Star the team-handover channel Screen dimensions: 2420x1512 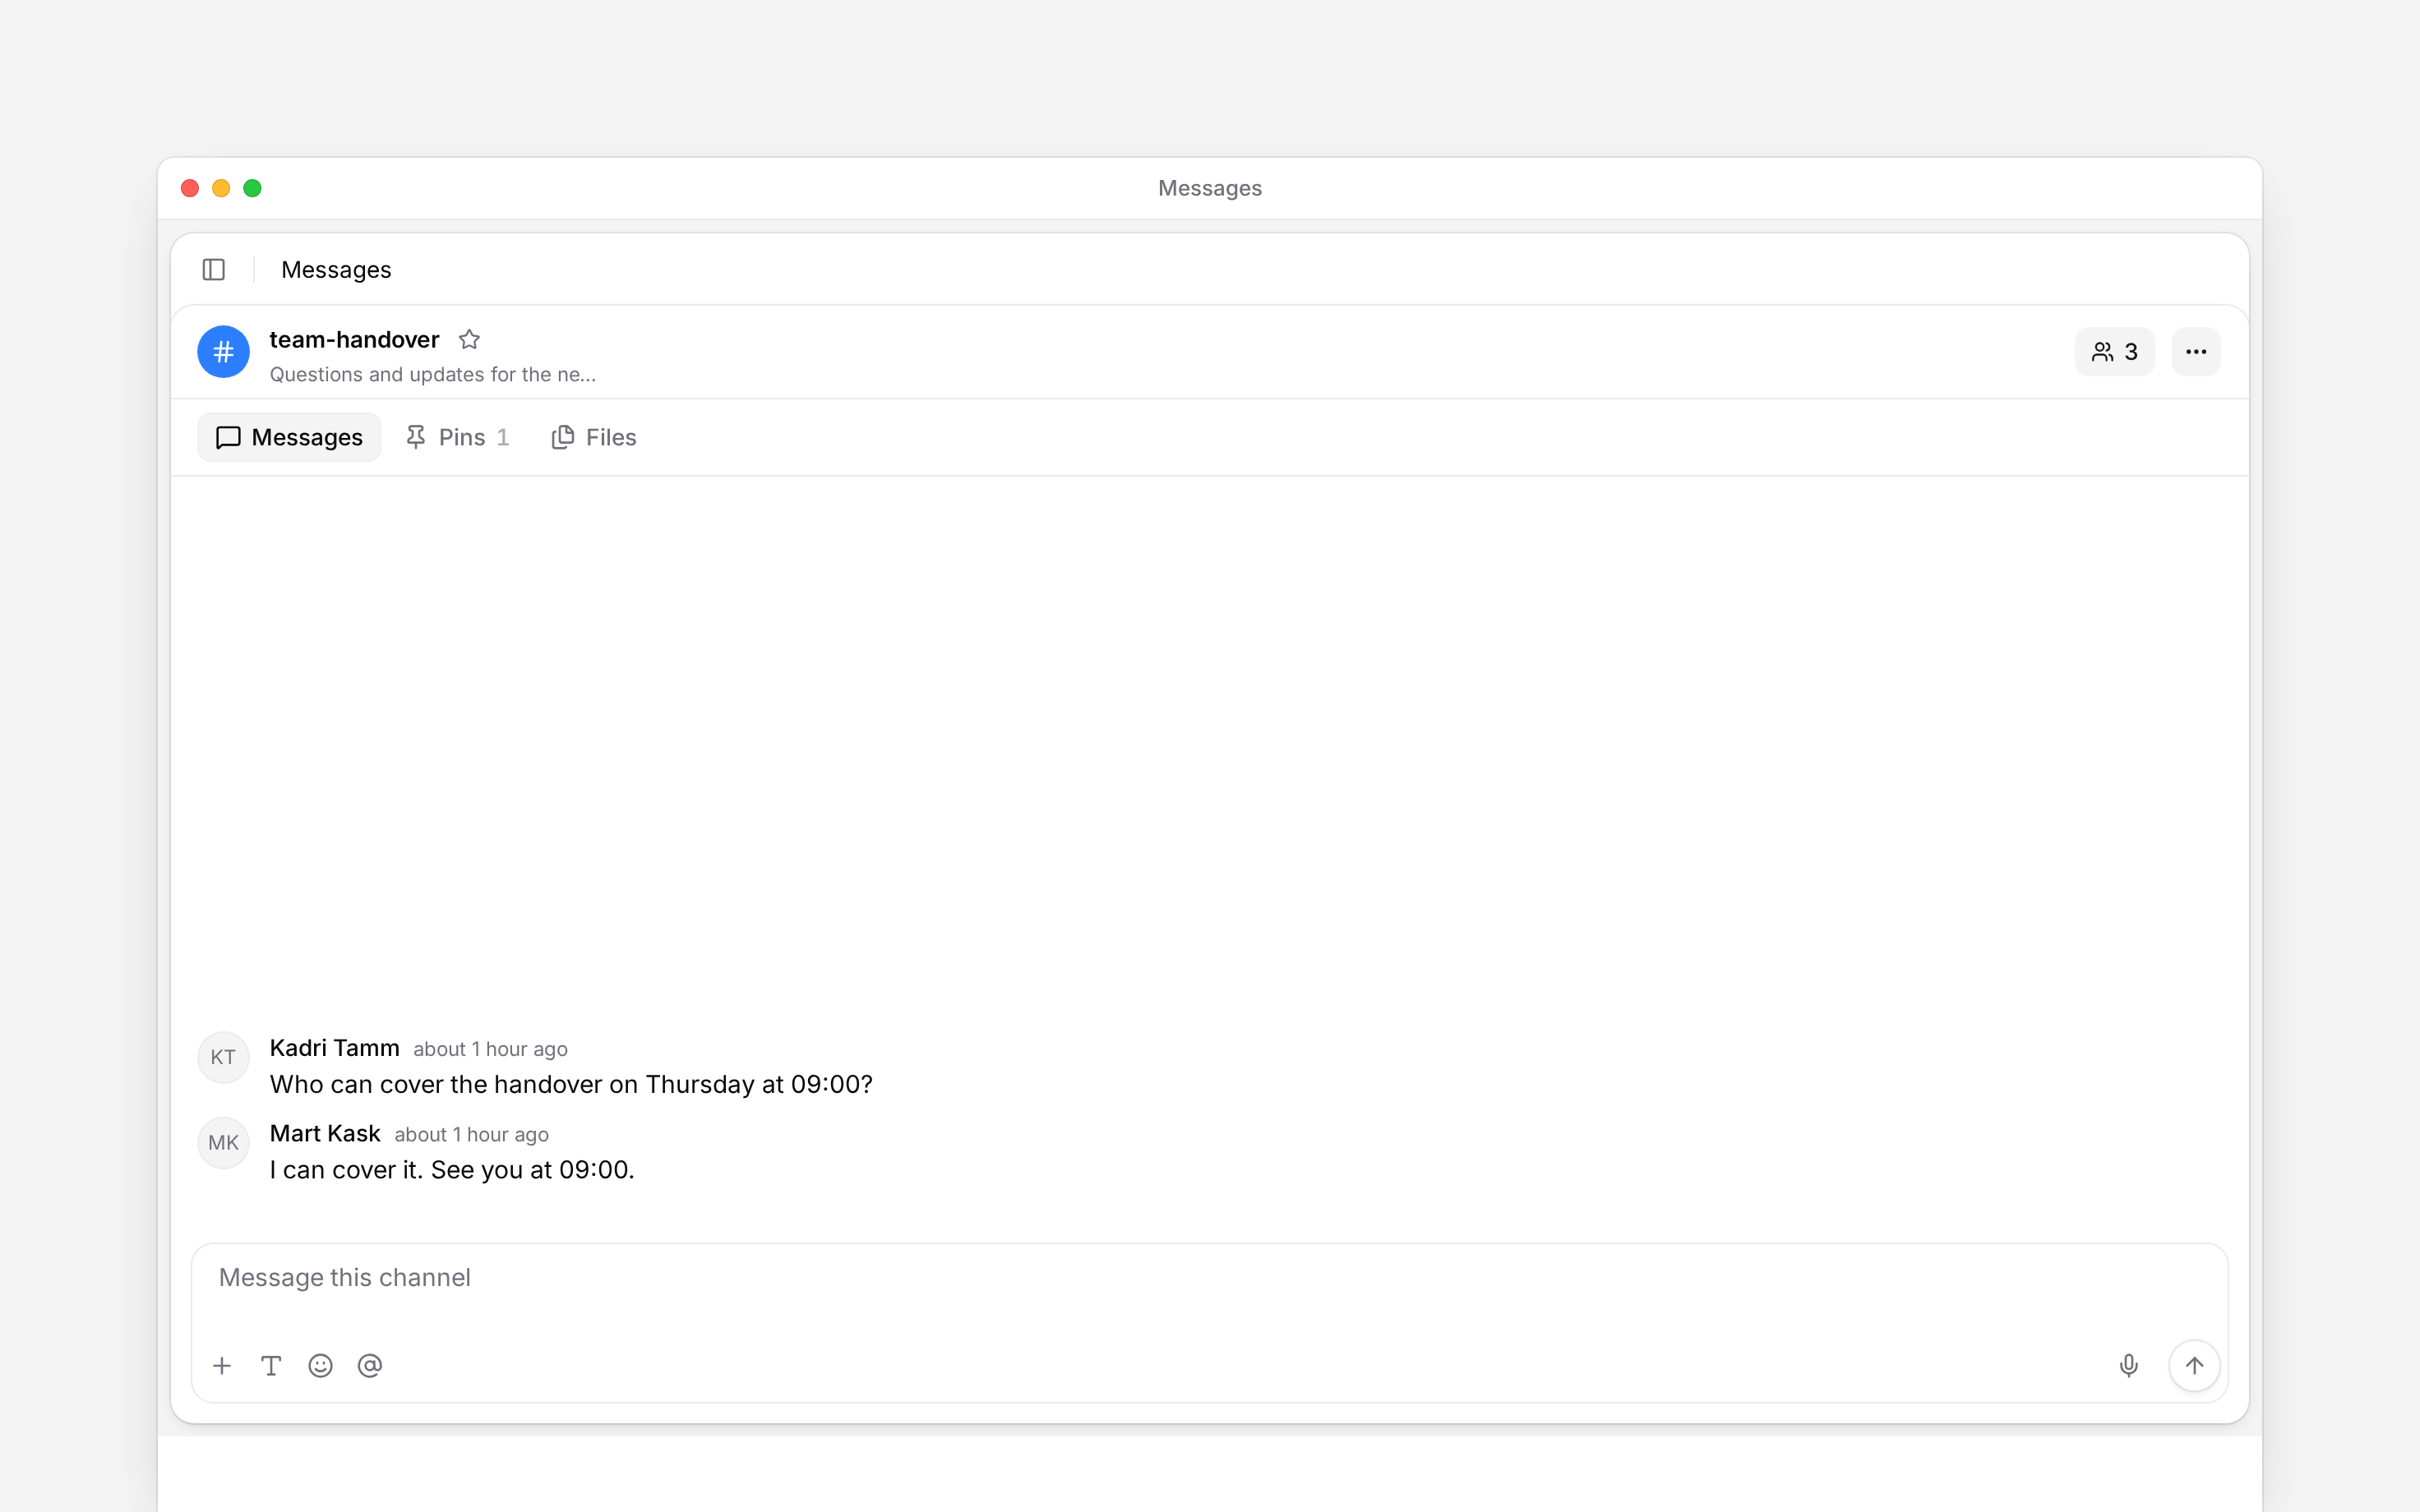point(469,340)
